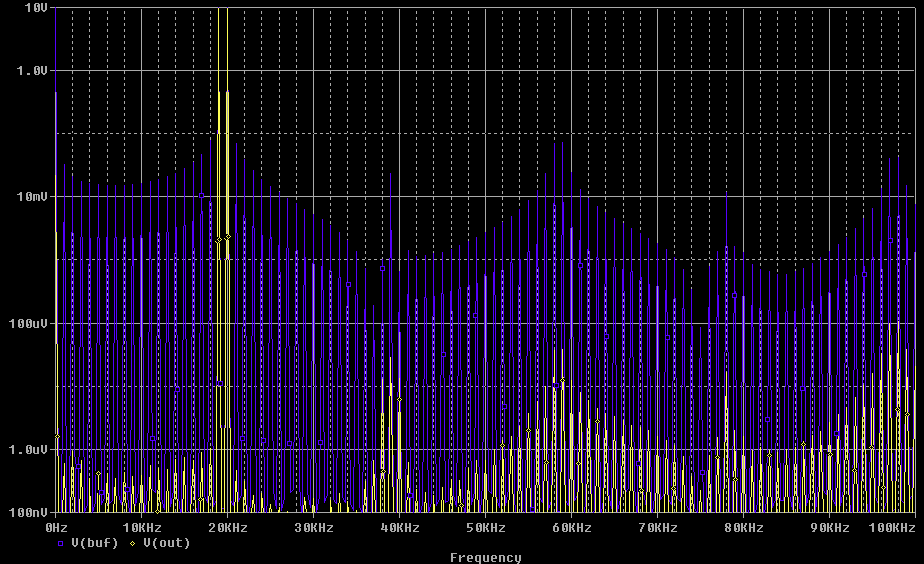Click the blue square V(buf) legend marker
The image size is (924, 564).
pos(60,544)
